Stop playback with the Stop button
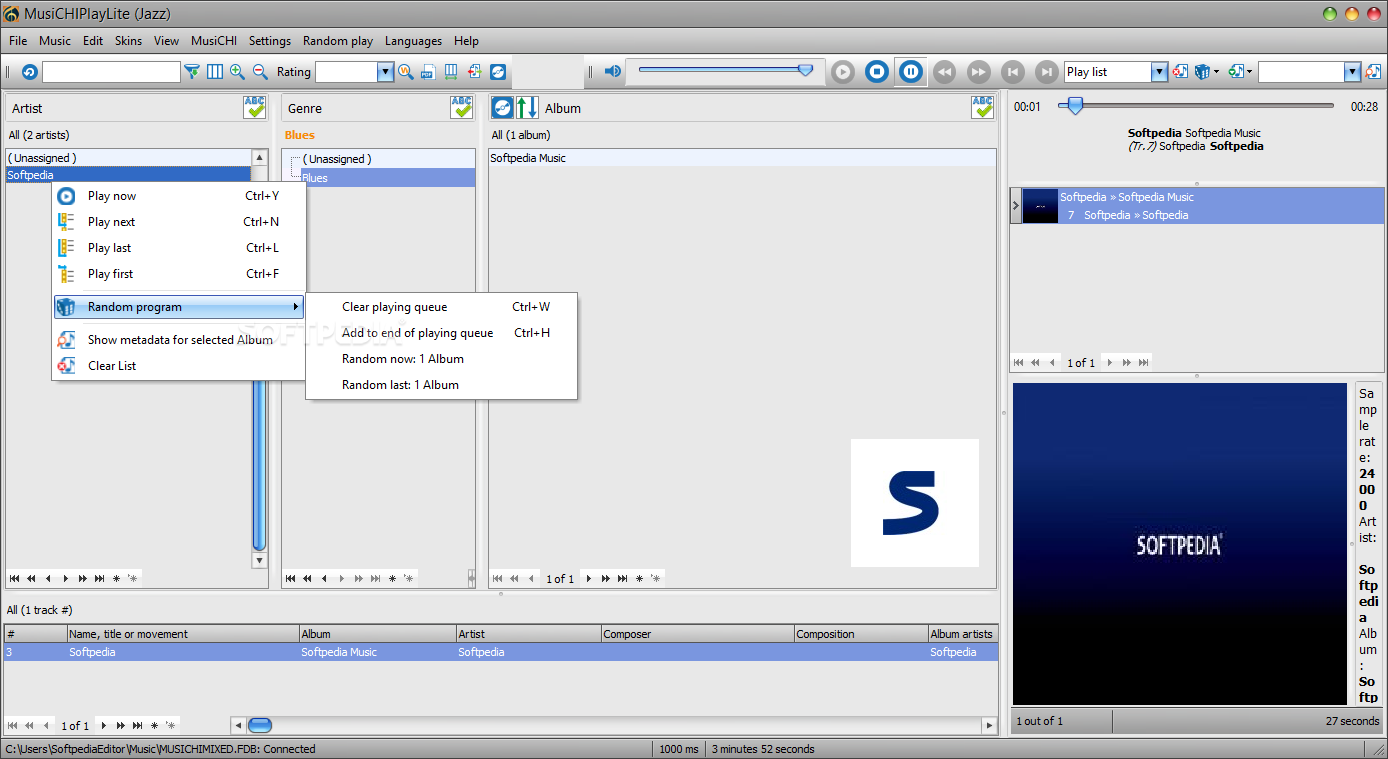 point(877,72)
